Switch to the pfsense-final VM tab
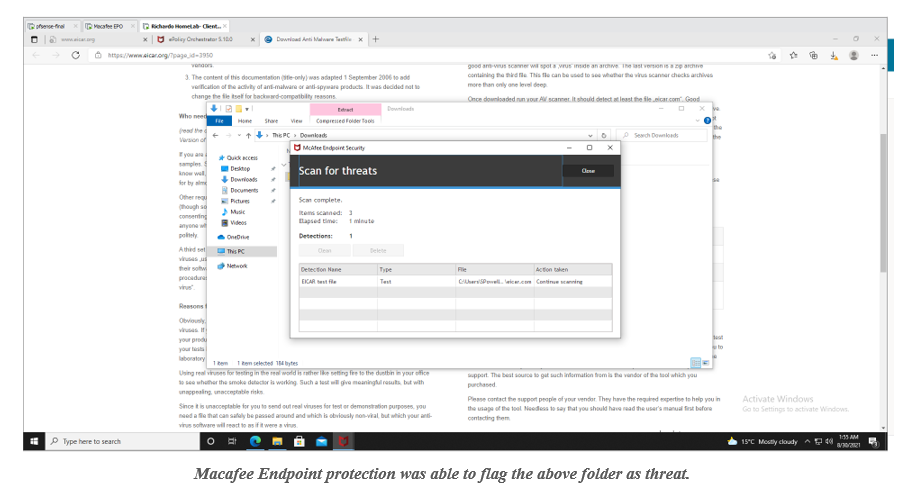 click(x=51, y=26)
